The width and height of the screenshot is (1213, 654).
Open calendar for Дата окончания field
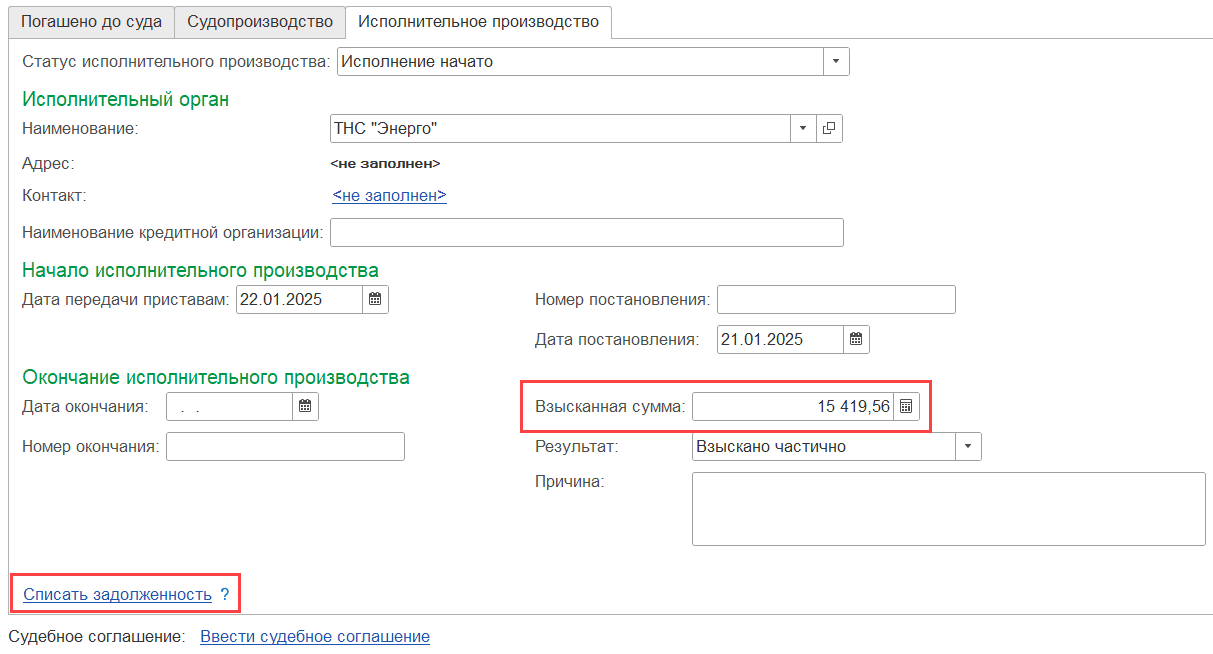305,406
